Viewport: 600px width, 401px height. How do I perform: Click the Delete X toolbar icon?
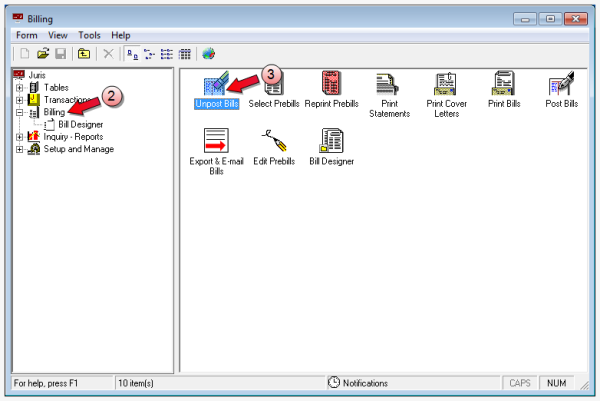pyautogui.click(x=109, y=54)
